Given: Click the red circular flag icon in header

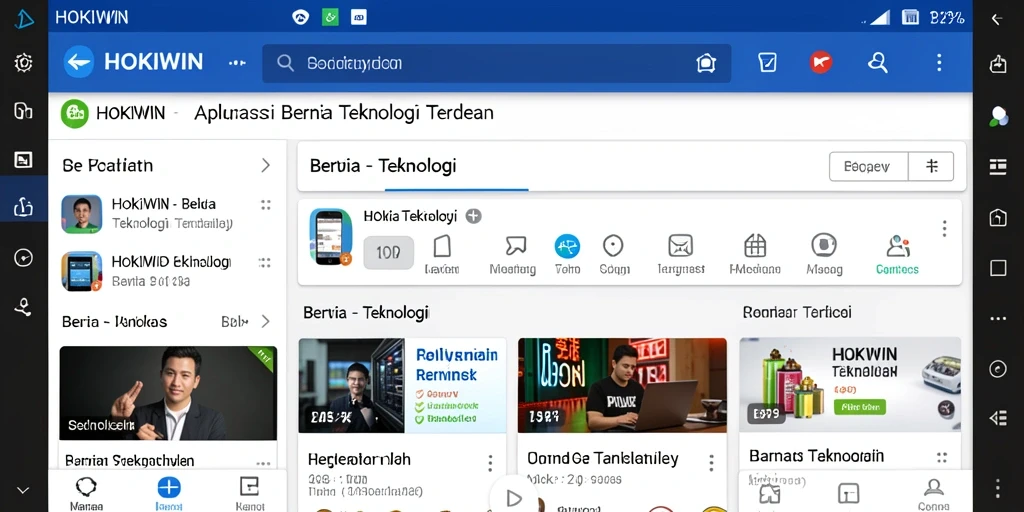Looking at the screenshot, I should click(x=821, y=63).
